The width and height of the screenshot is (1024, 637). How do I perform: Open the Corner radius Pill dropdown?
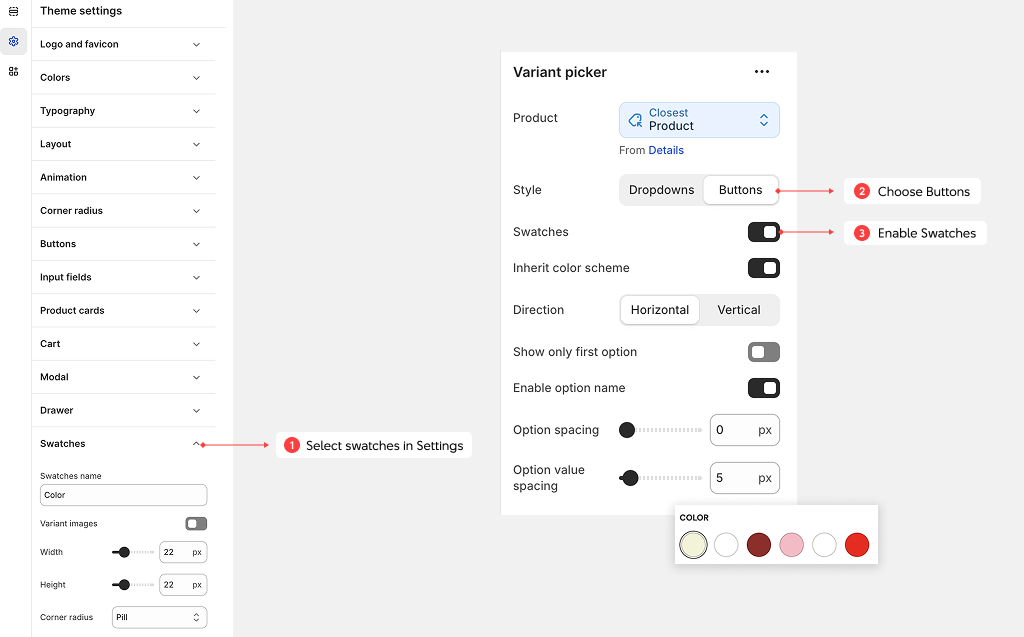pos(160,617)
